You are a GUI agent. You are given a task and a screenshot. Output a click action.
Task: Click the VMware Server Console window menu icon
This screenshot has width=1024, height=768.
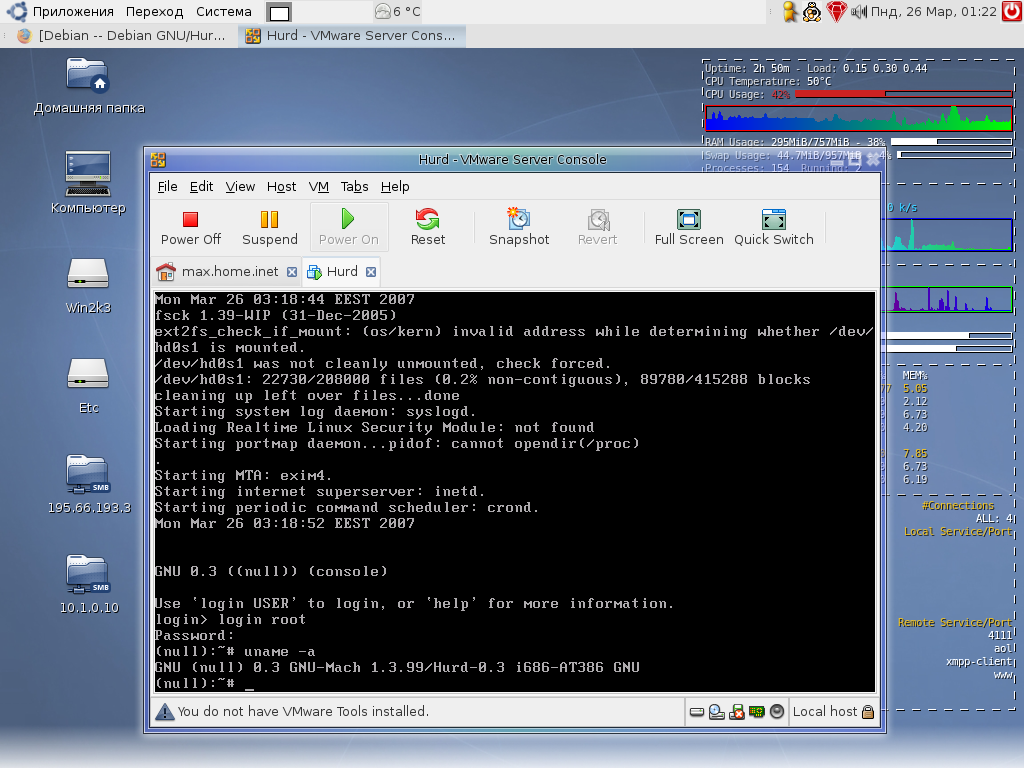pyautogui.click(x=158, y=160)
